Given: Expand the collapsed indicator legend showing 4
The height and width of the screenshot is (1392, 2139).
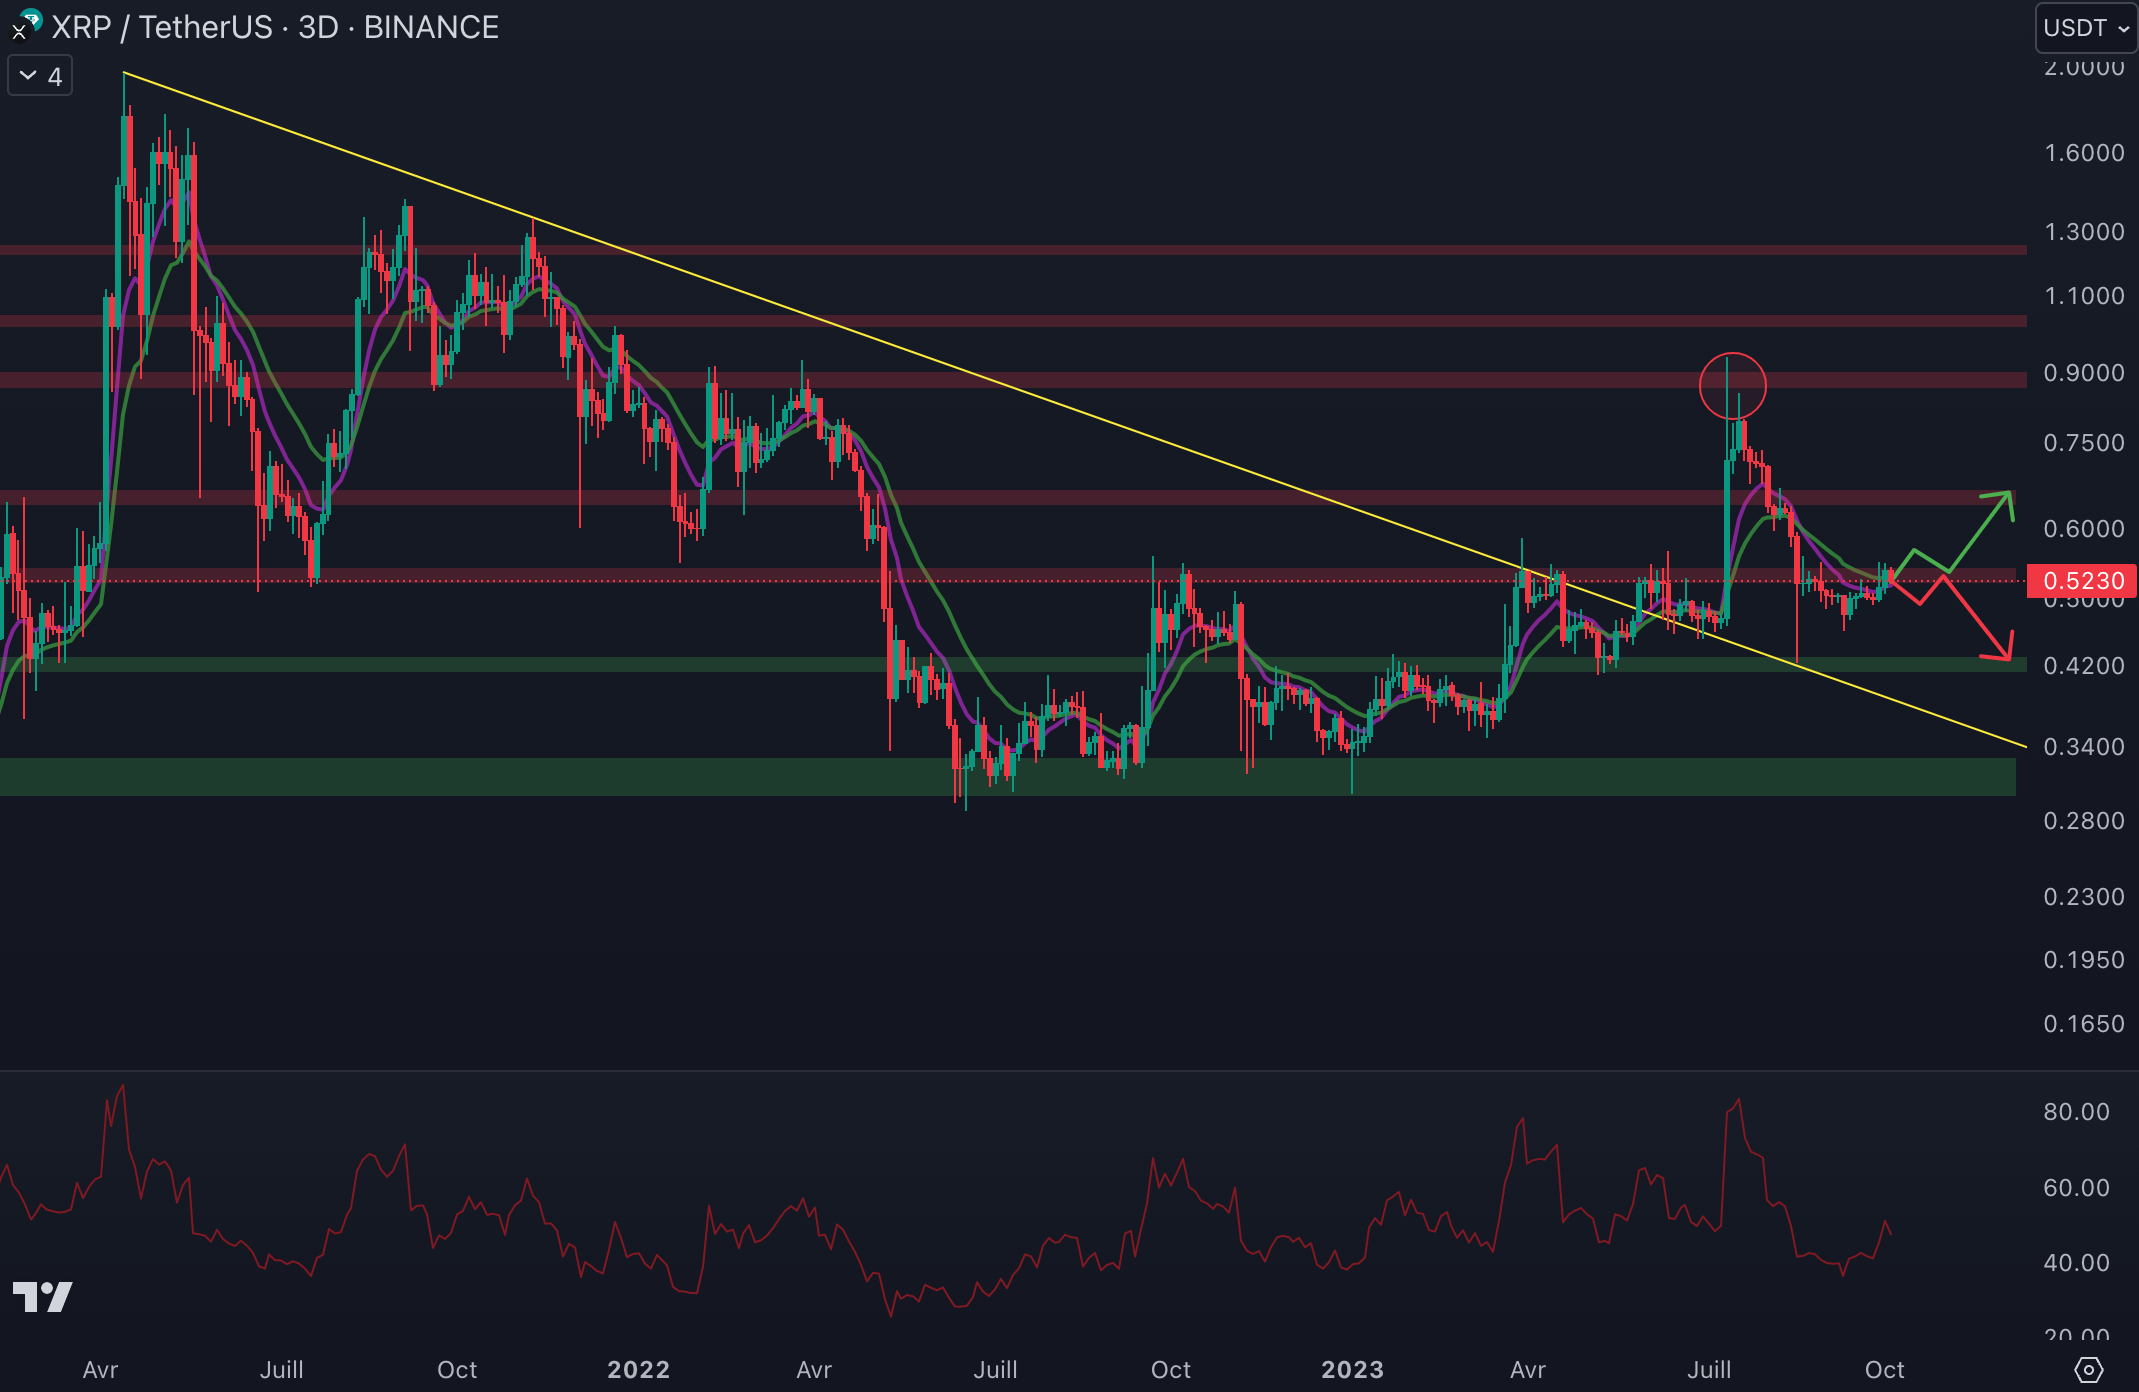Looking at the screenshot, I should coord(40,76).
